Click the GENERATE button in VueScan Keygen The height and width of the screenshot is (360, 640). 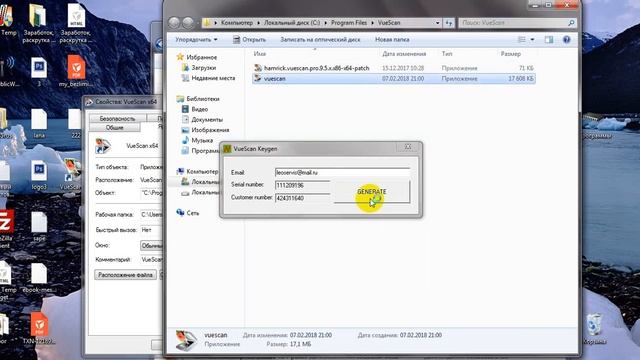tap(371, 191)
